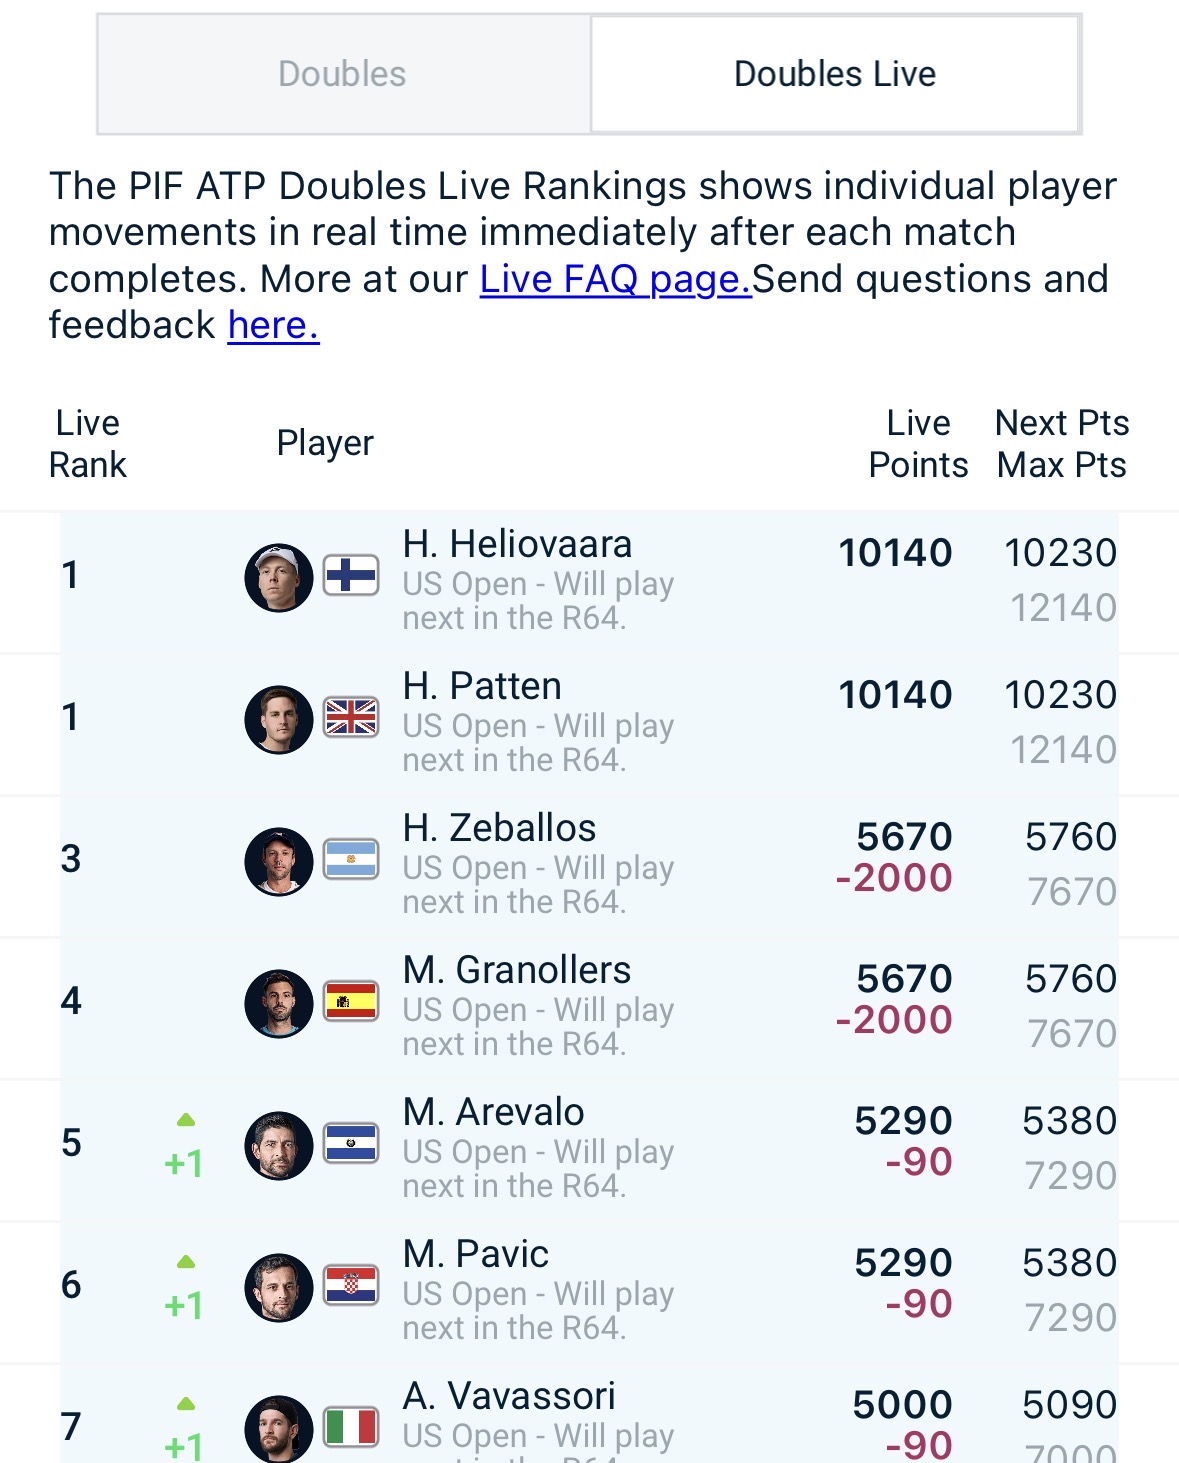Tap H. Heliovaara's player photo
This screenshot has width=1179, height=1463.
279,577
